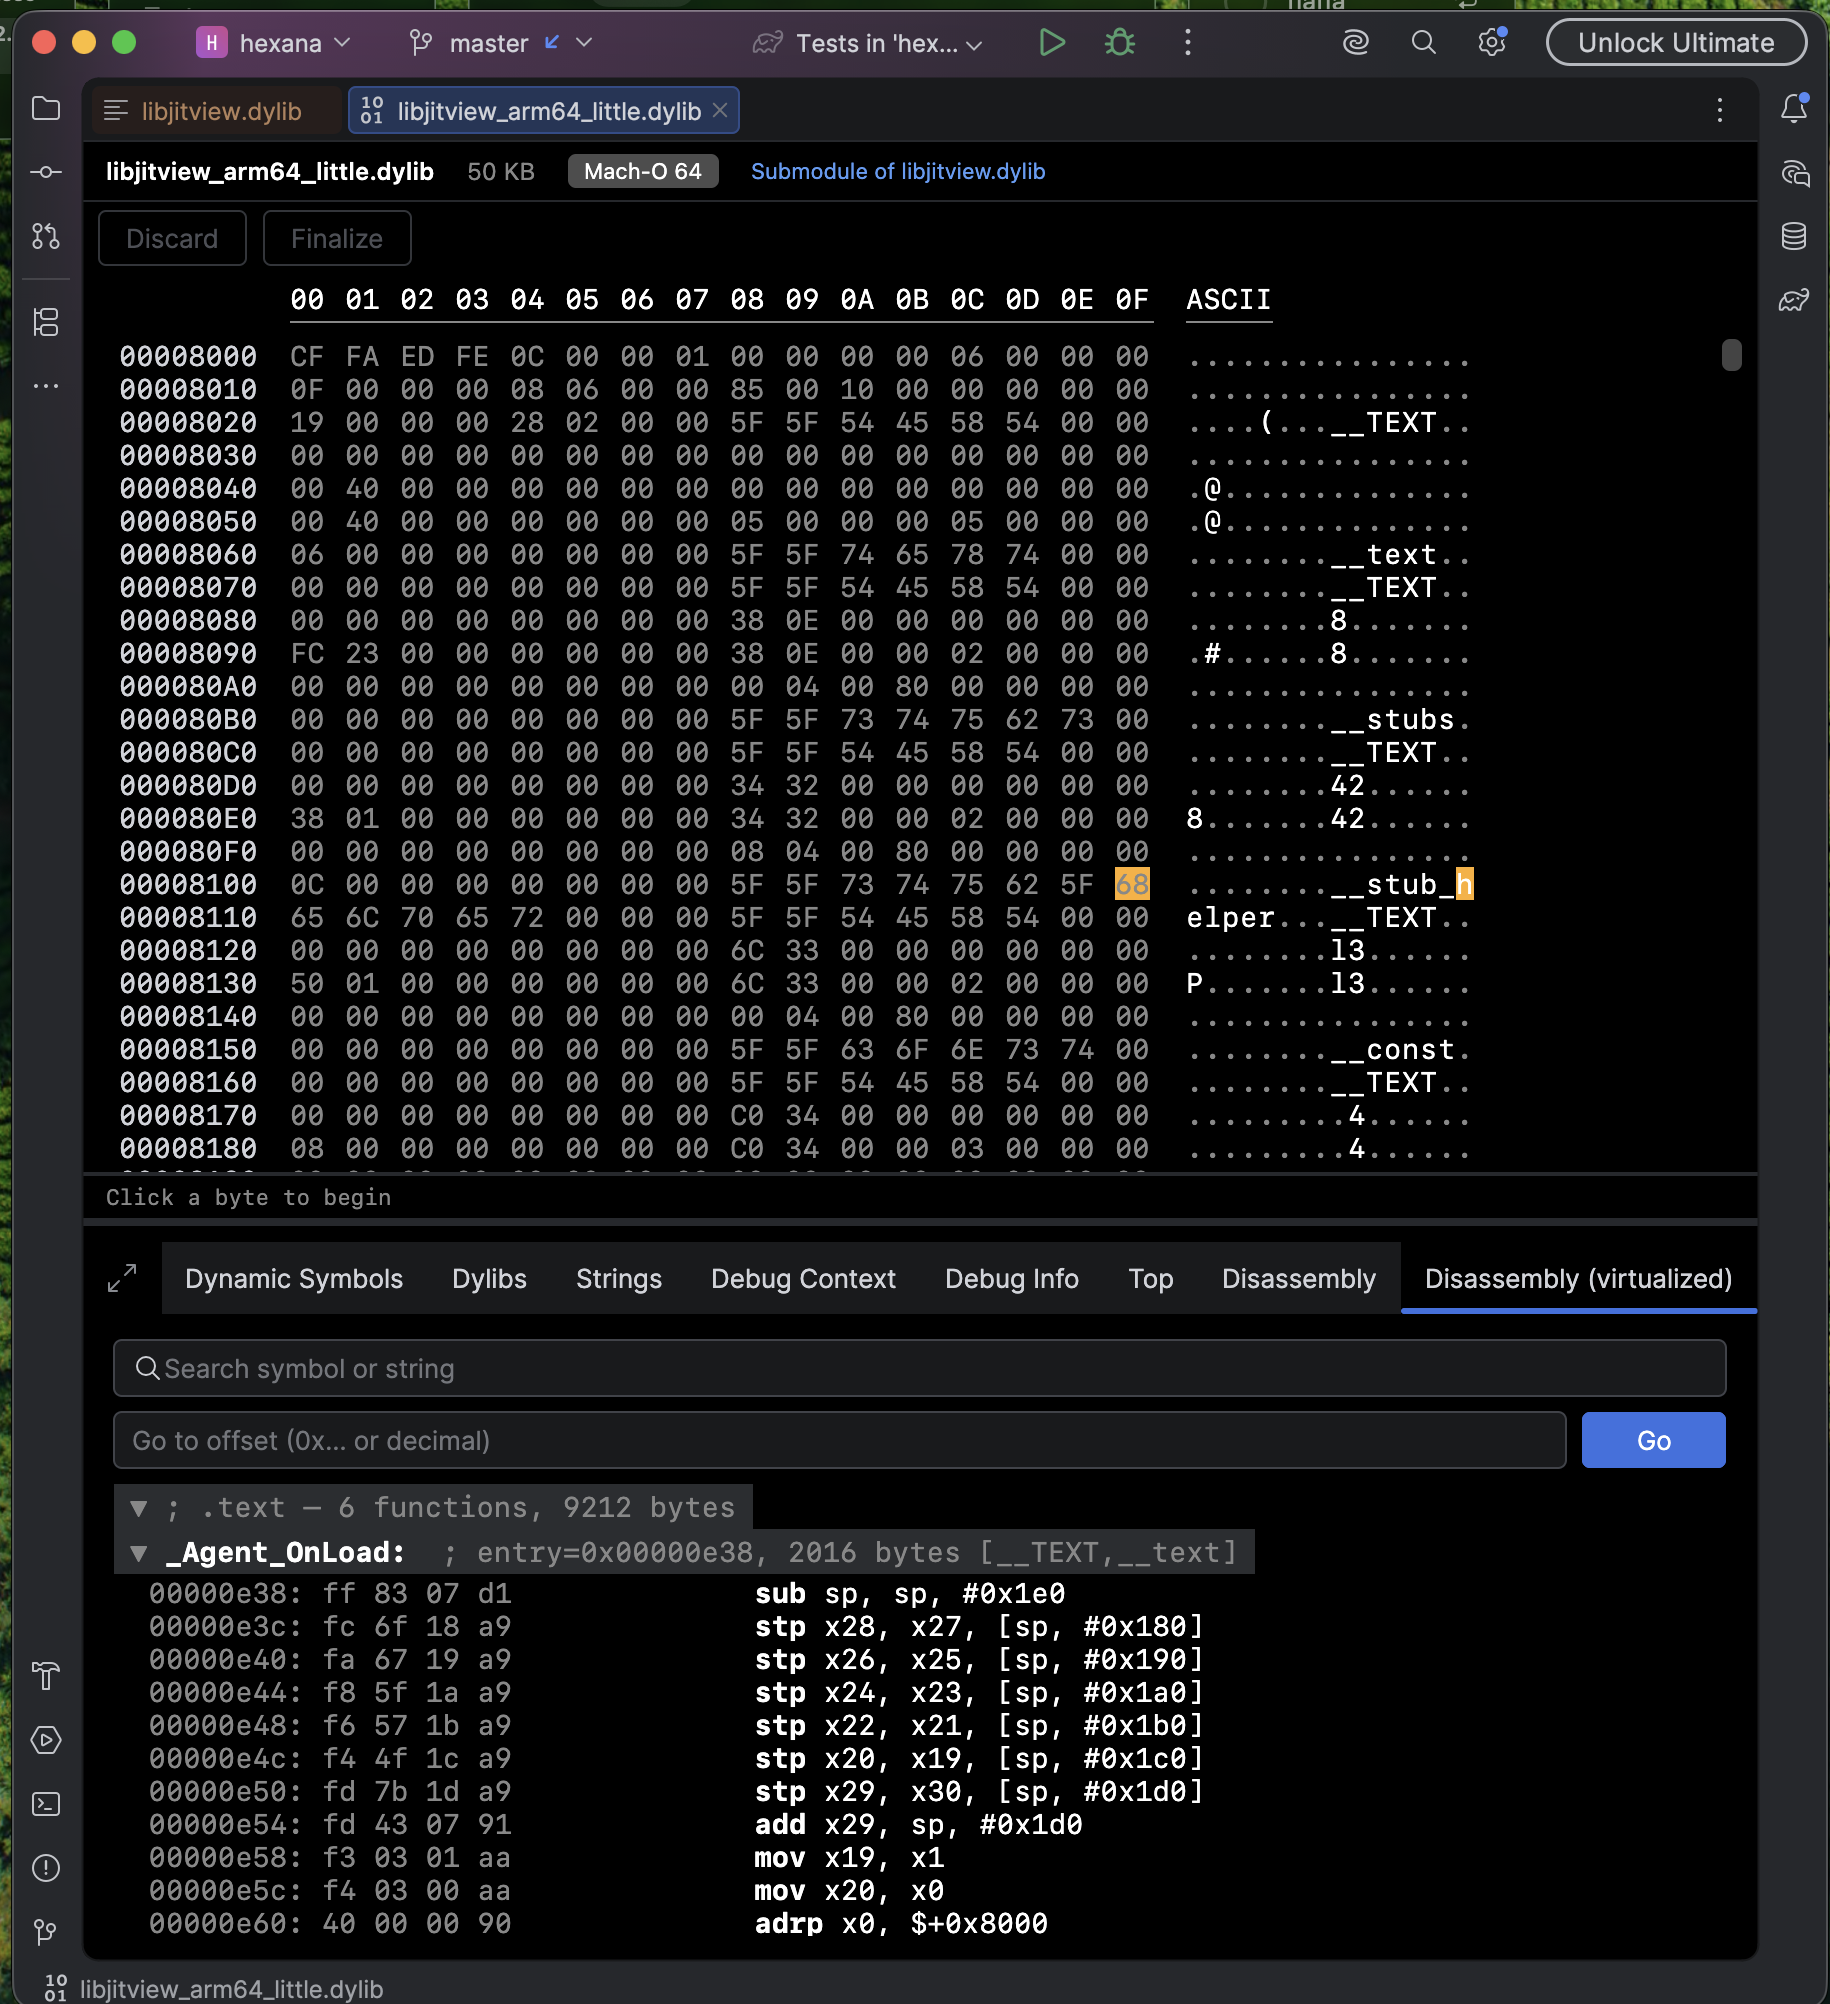The width and height of the screenshot is (1830, 2004).
Task: Click the Unlock Ultimate button
Action: [x=1676, y=43]
